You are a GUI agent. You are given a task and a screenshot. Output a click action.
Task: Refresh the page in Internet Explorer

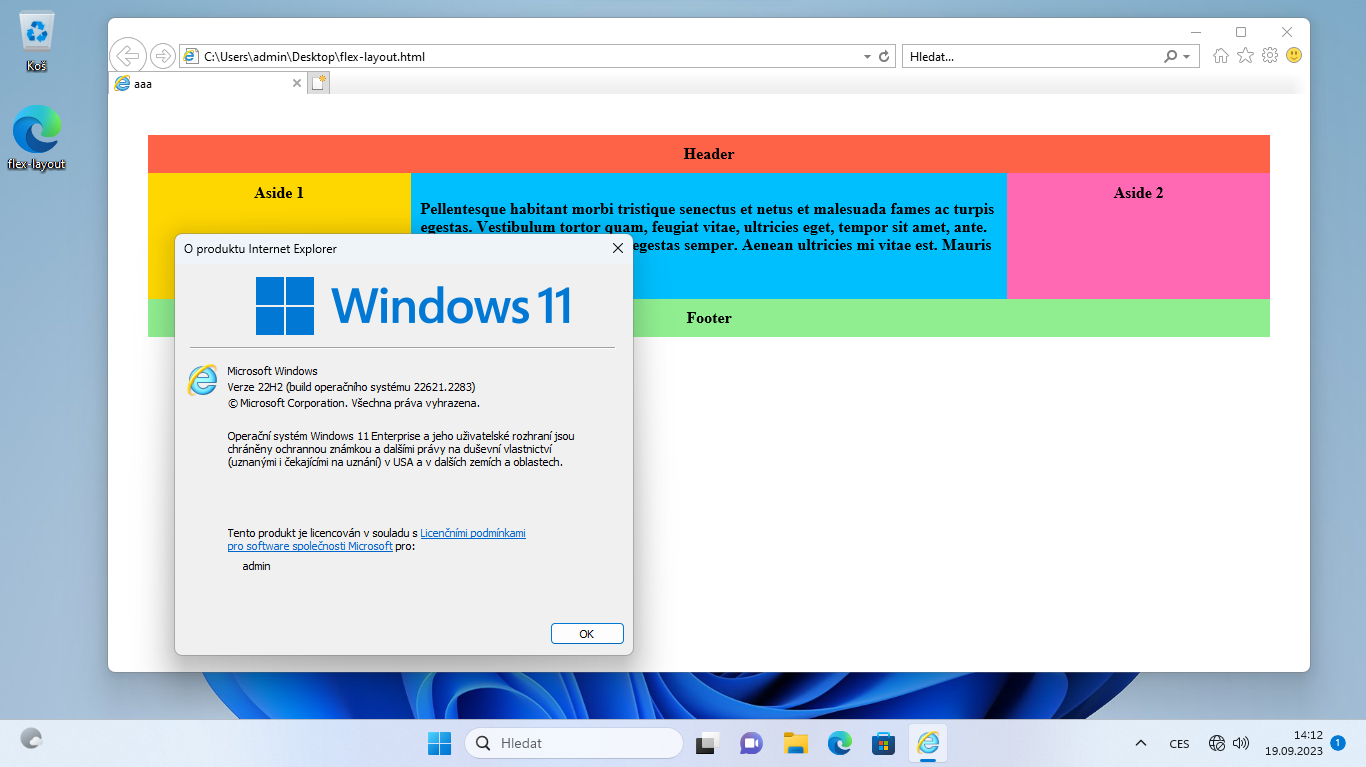coord(884,57)
